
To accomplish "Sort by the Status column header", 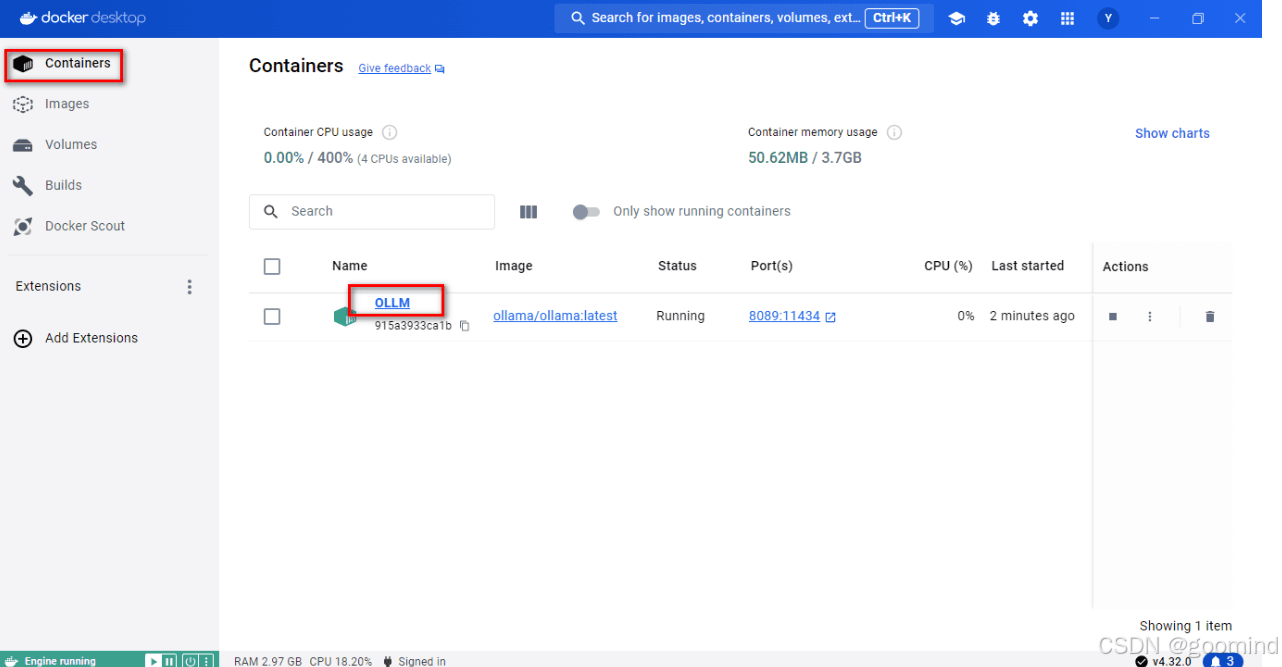I will (x=677, y=266).
